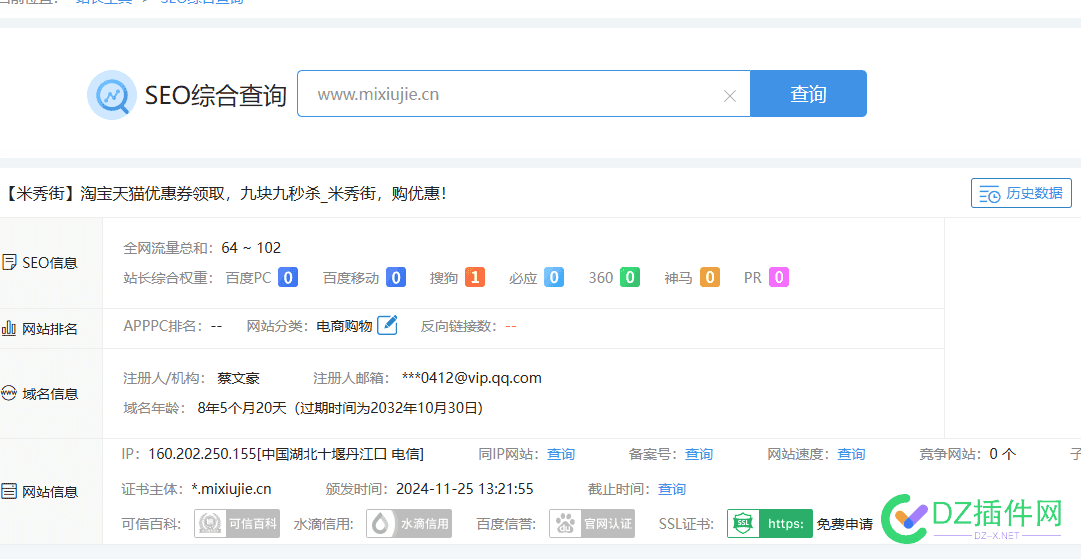Click the 百度PC weight badge 0
1081x559 pixels.
287,278
